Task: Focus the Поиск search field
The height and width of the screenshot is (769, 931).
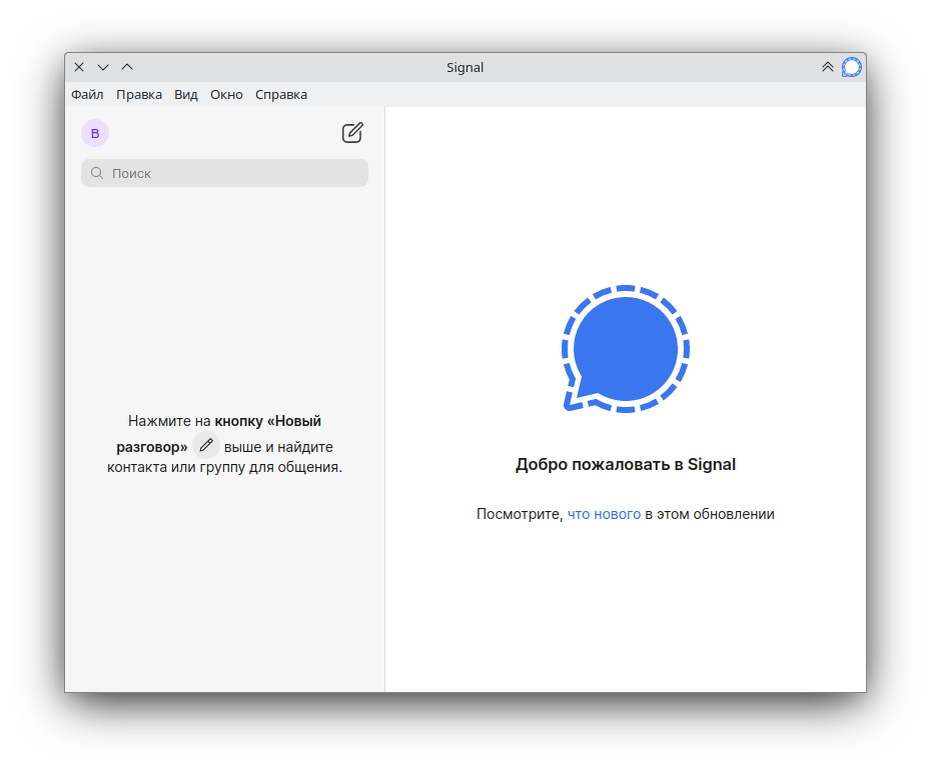Action: [224, 173]
